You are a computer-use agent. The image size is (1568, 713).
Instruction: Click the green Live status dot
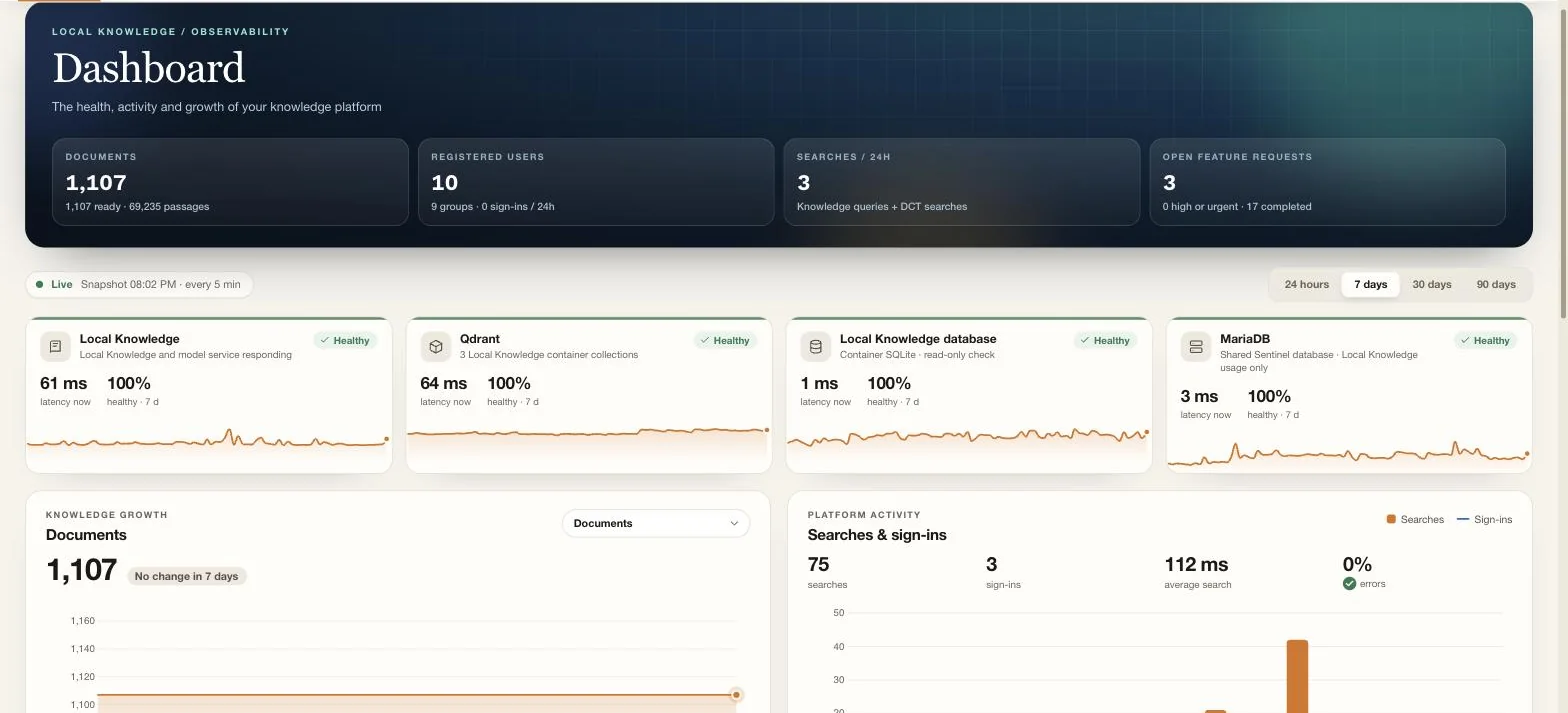click(40, 285)
